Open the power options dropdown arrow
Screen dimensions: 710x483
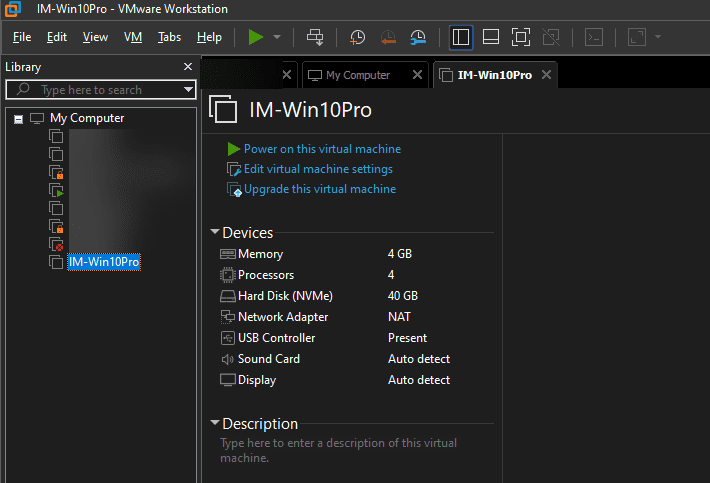coord(277,37)
